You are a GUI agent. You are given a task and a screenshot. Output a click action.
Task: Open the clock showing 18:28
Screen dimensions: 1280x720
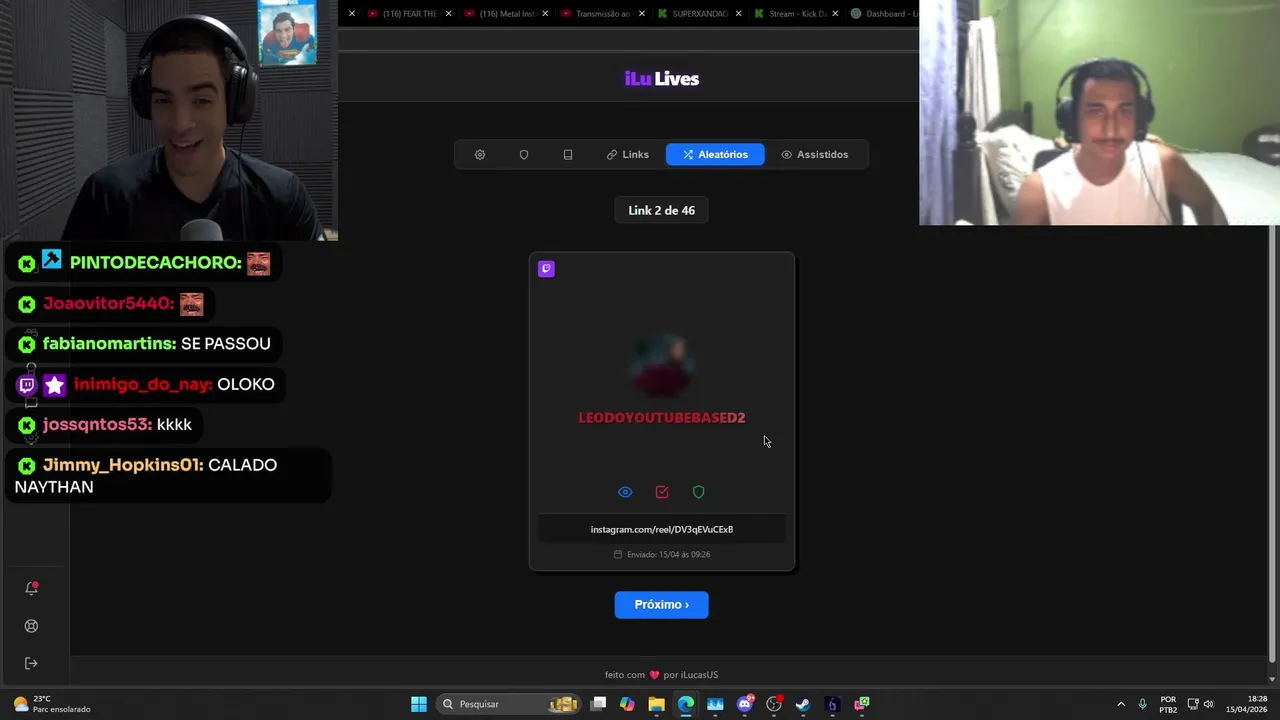1246,704
